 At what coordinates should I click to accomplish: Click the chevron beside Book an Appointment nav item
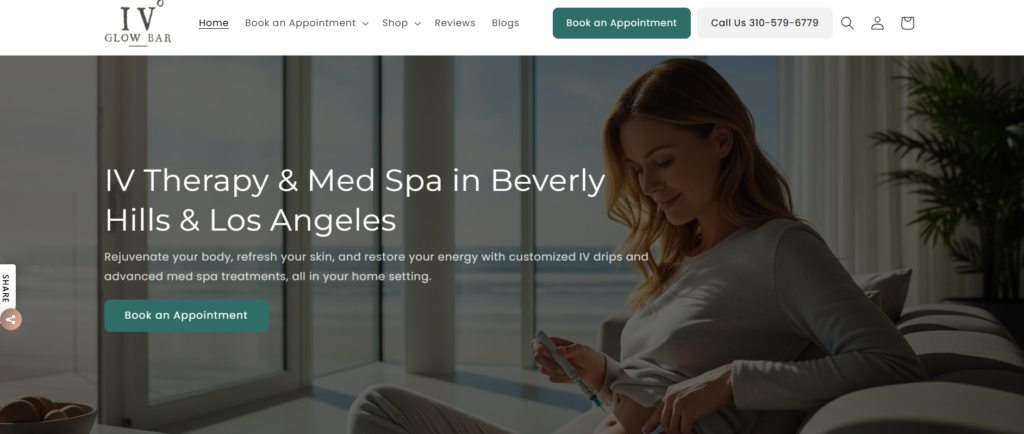click(365, 23)
